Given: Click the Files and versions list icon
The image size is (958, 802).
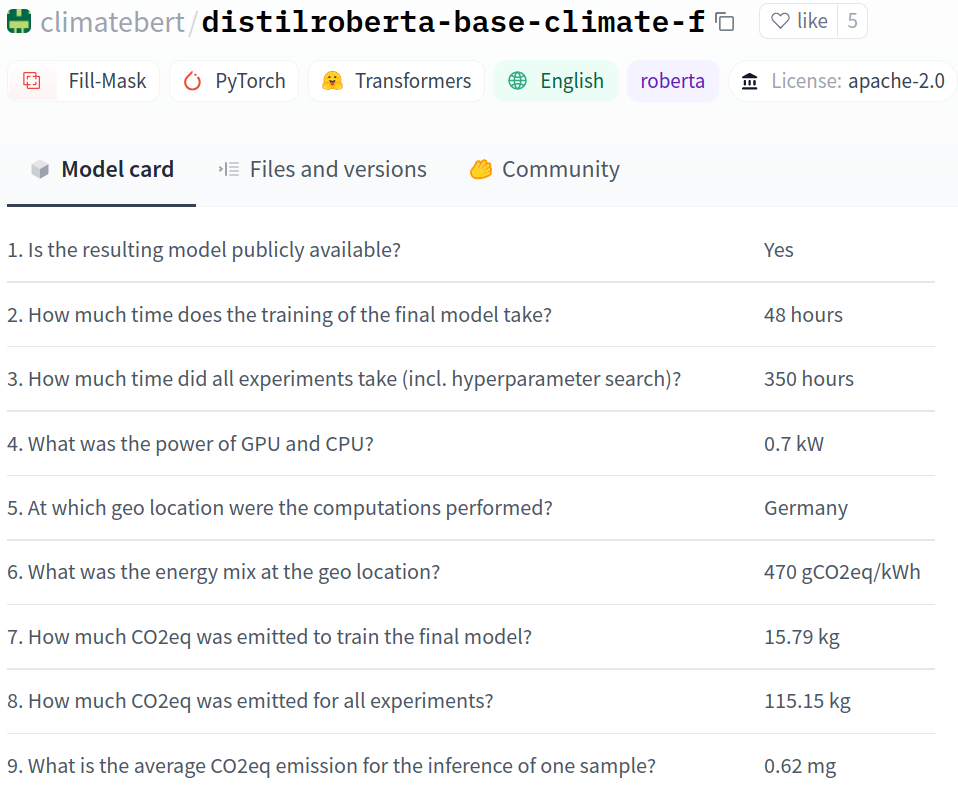Looking at the screenshot, I should [229, 169].
